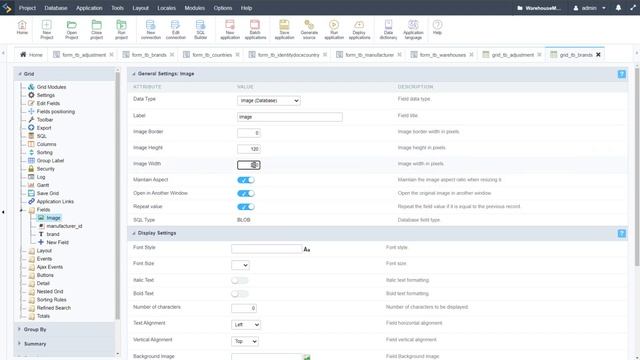640x360 pixels.
Task: Click the General Settings help icon
Action: [621, 74]
